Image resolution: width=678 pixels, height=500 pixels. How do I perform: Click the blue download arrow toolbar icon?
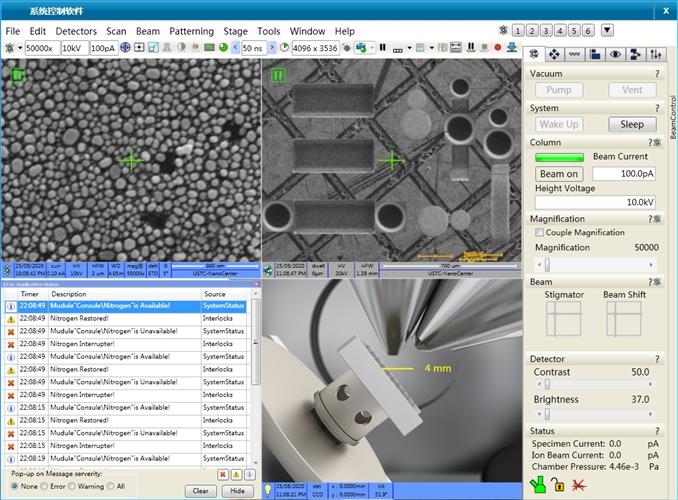[511, 48]
